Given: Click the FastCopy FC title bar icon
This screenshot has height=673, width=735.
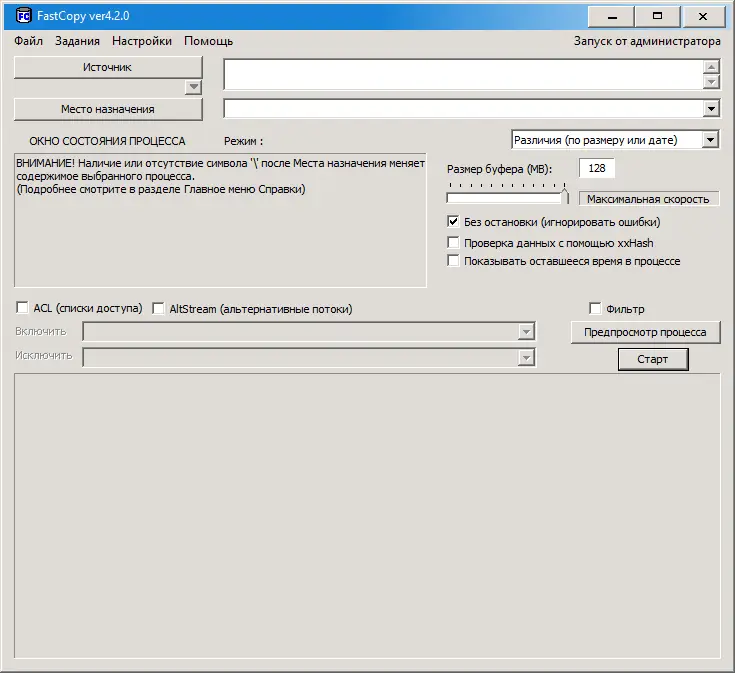Looking at the screenshot, I should (x=23, y=16).
